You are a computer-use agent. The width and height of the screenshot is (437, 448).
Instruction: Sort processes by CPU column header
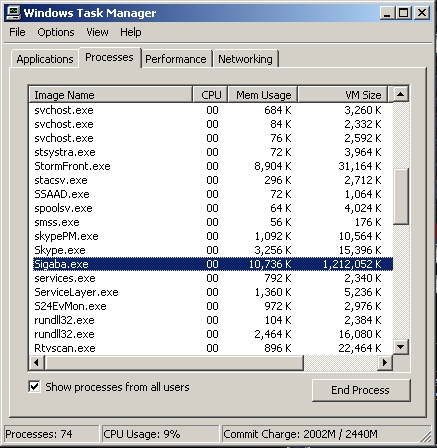pos(210,95)
